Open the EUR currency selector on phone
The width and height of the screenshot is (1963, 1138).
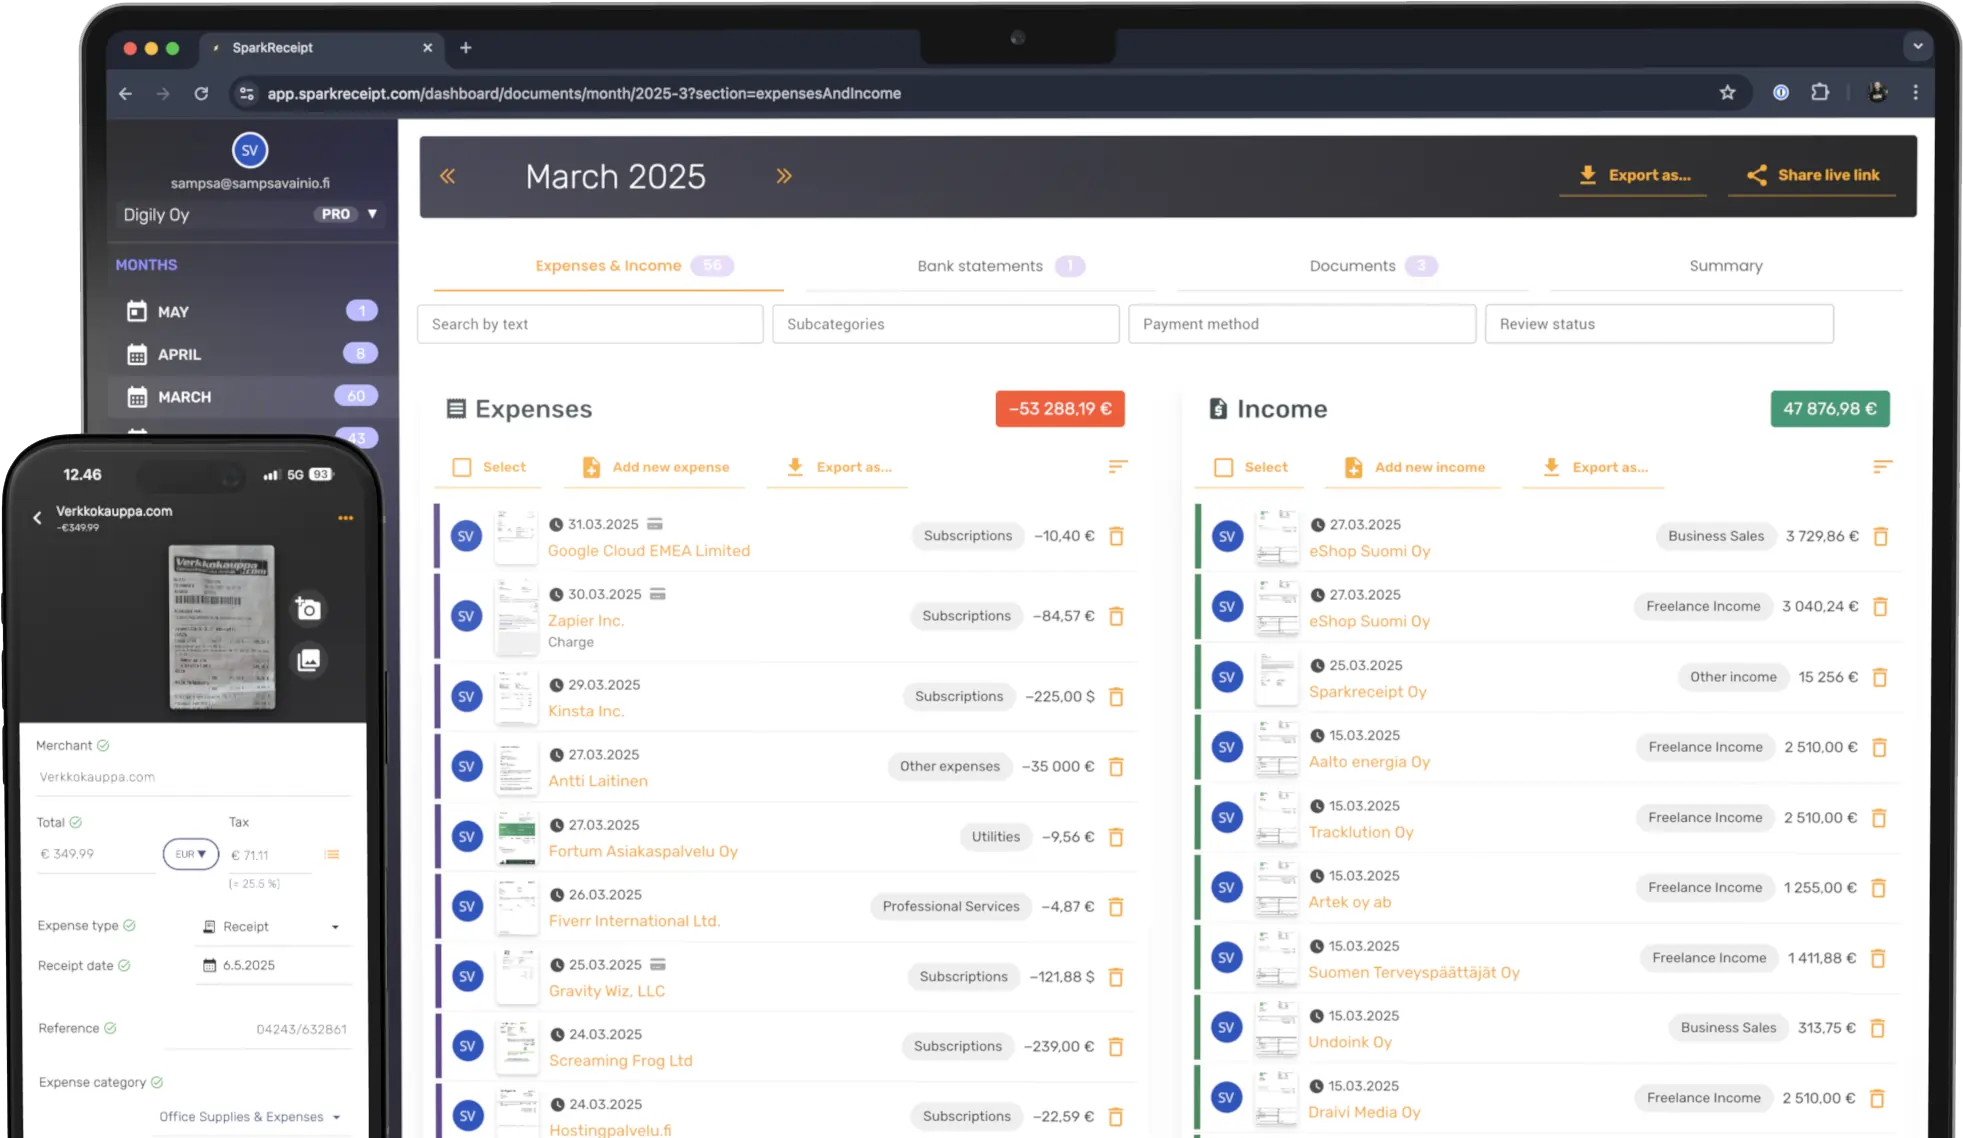pyautogui.click(x=191, y=854)
